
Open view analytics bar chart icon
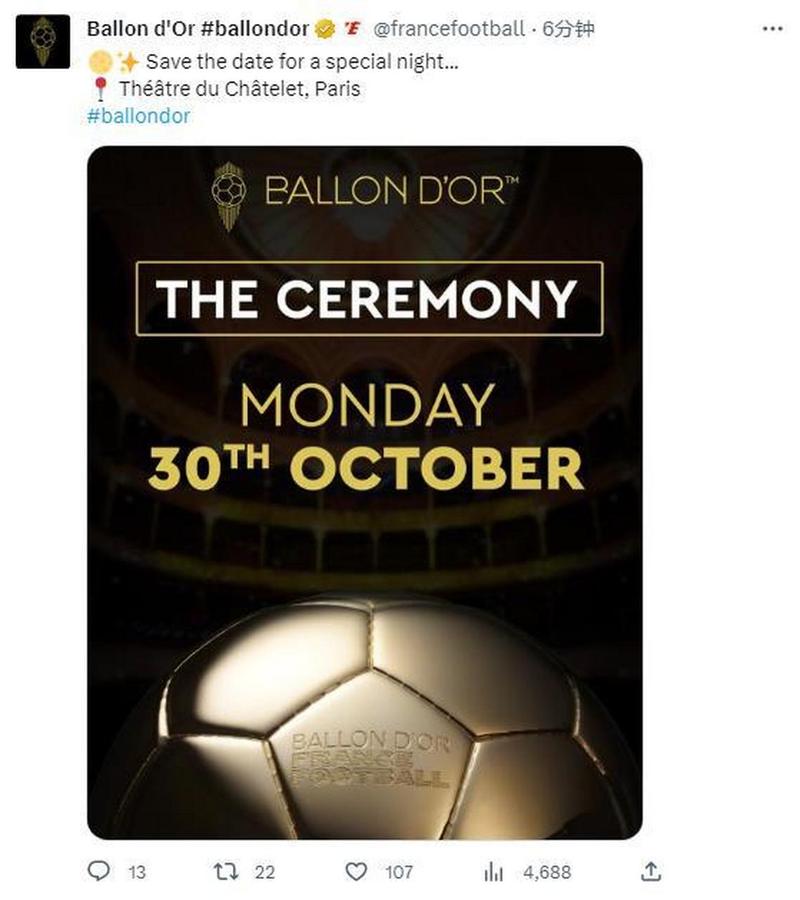tap(493, 872)
